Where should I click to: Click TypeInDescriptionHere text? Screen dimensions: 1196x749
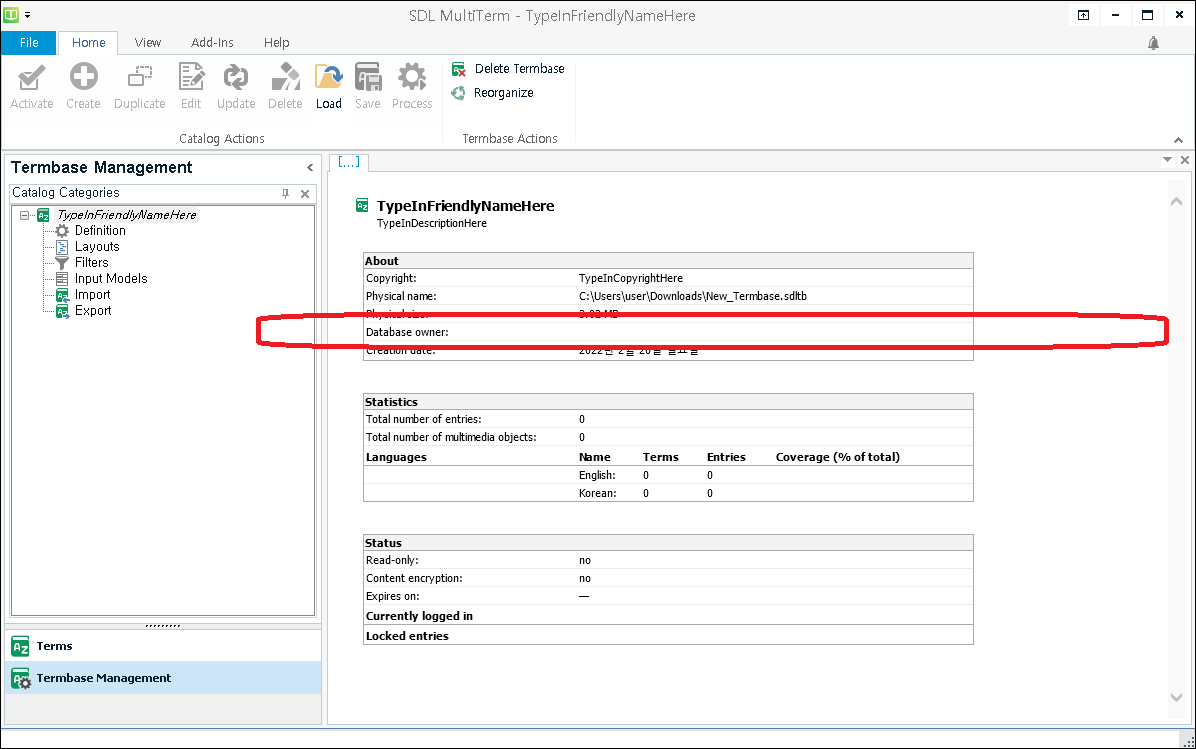(x=432, y=223)
